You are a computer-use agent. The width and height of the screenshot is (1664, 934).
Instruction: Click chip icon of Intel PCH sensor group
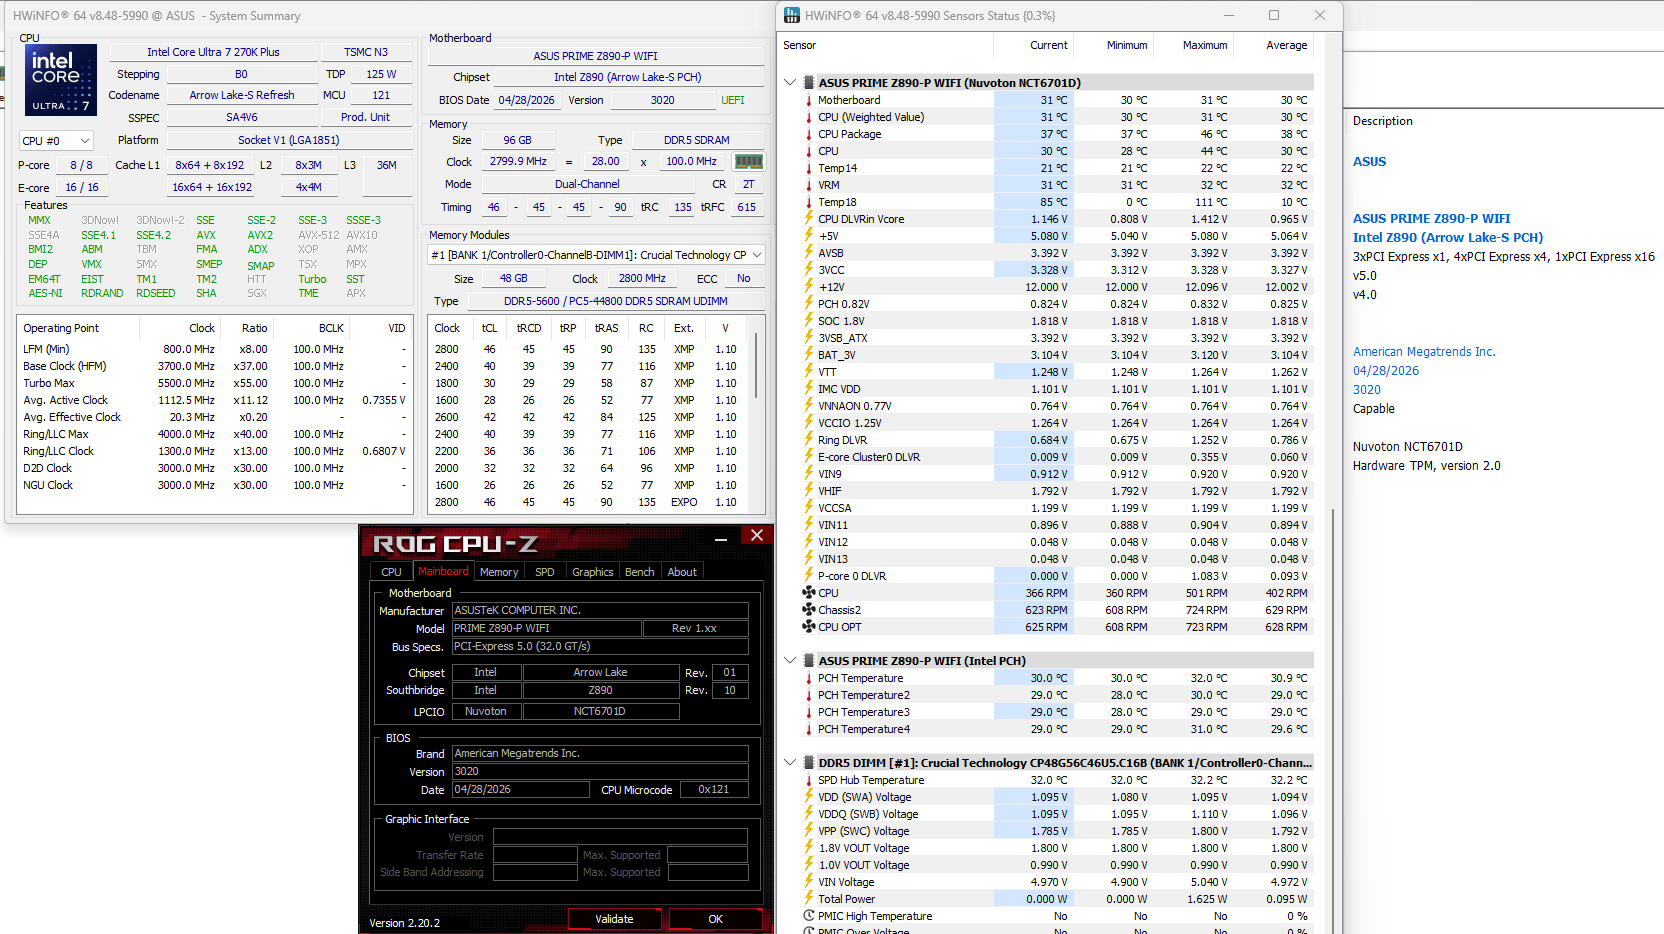click(x=808, y=661)
